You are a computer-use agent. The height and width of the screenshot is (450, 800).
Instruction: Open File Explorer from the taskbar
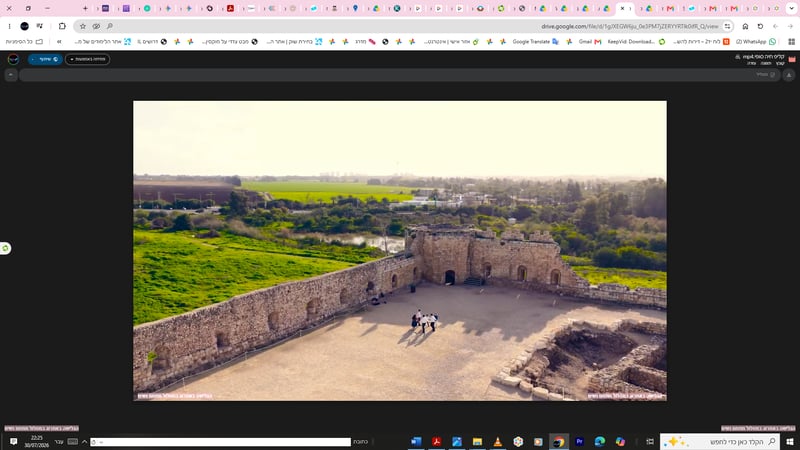coord(478,441)
